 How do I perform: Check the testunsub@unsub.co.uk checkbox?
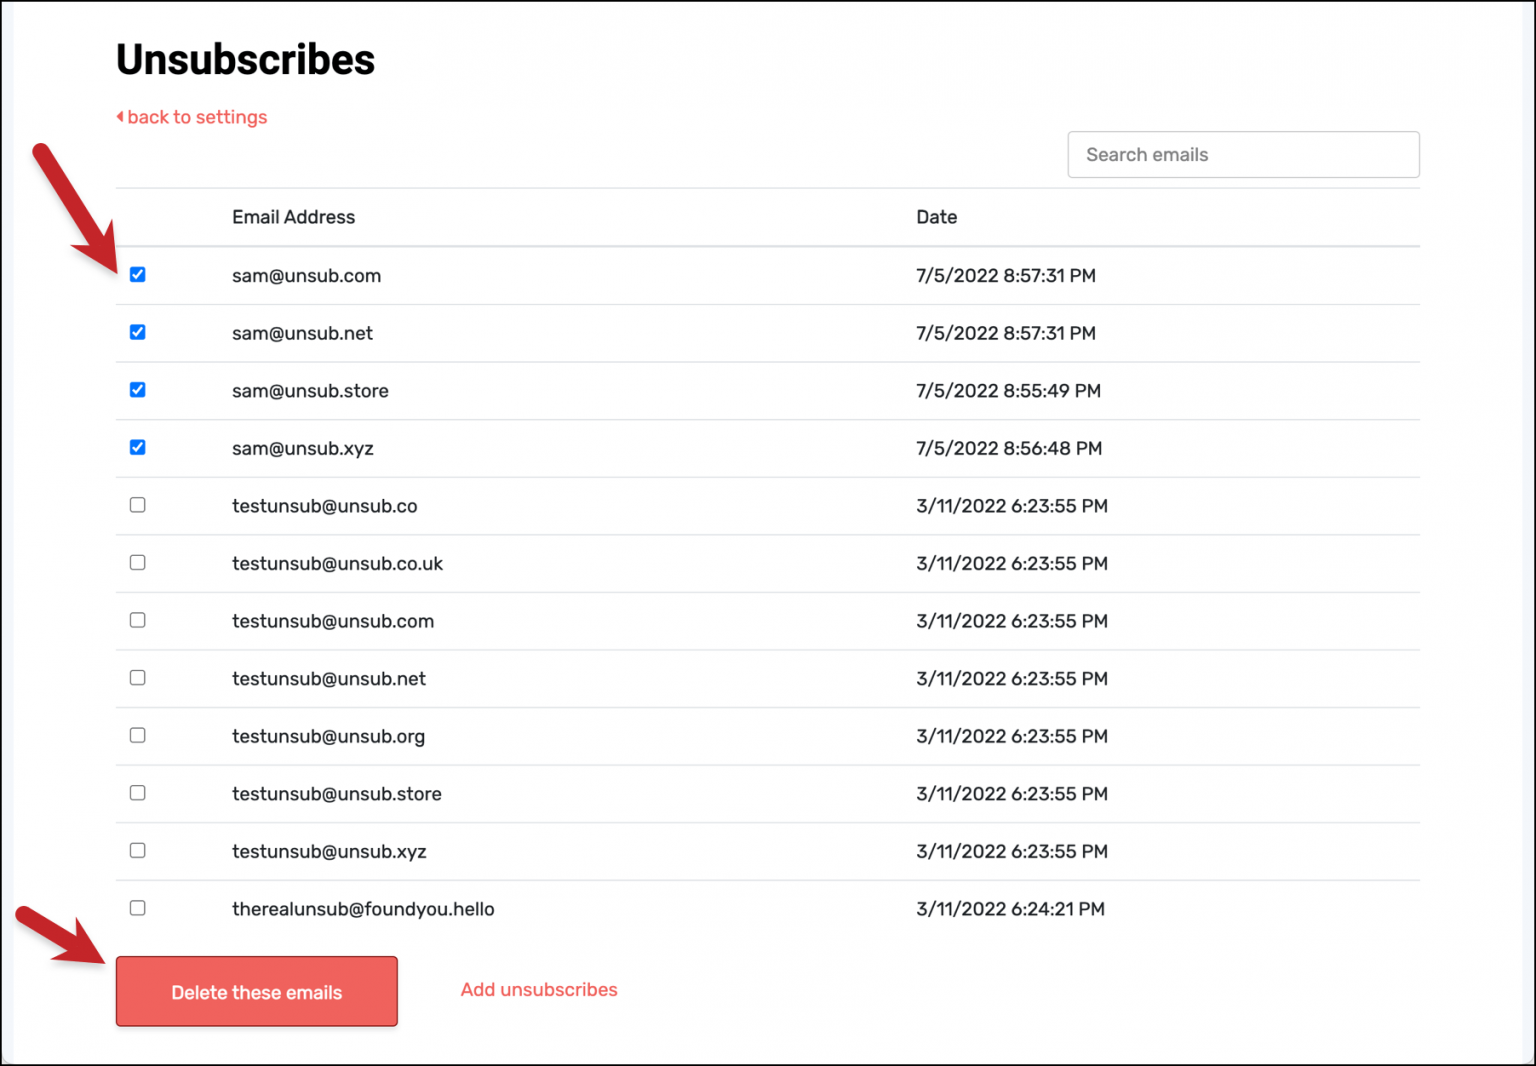pyautogui.click(x=138, y=563)
